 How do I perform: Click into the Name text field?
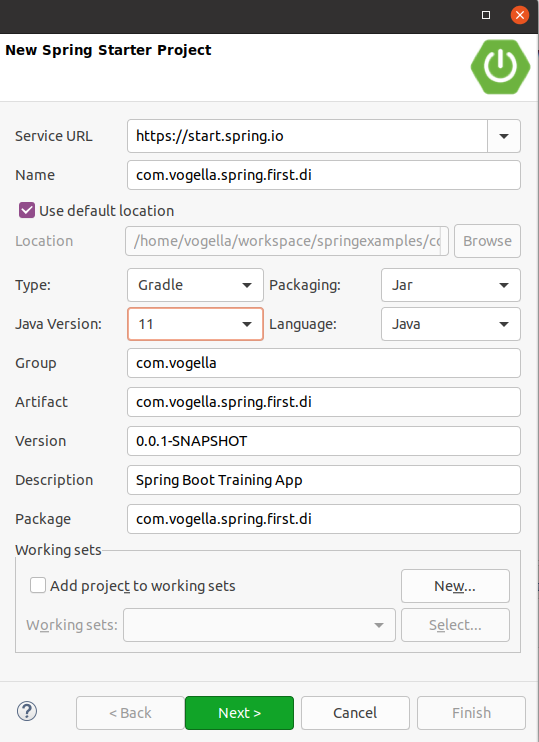coord(324,175)
